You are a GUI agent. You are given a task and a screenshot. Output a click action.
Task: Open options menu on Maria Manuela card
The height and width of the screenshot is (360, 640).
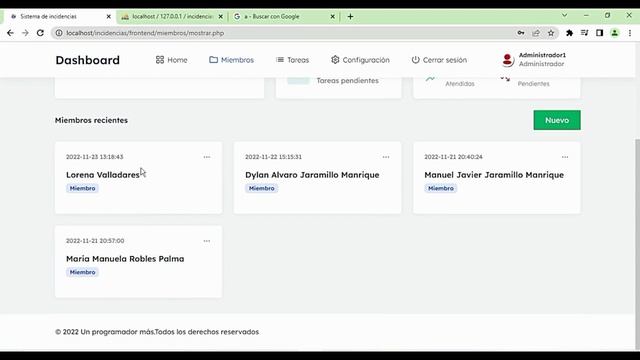(207, 241)
